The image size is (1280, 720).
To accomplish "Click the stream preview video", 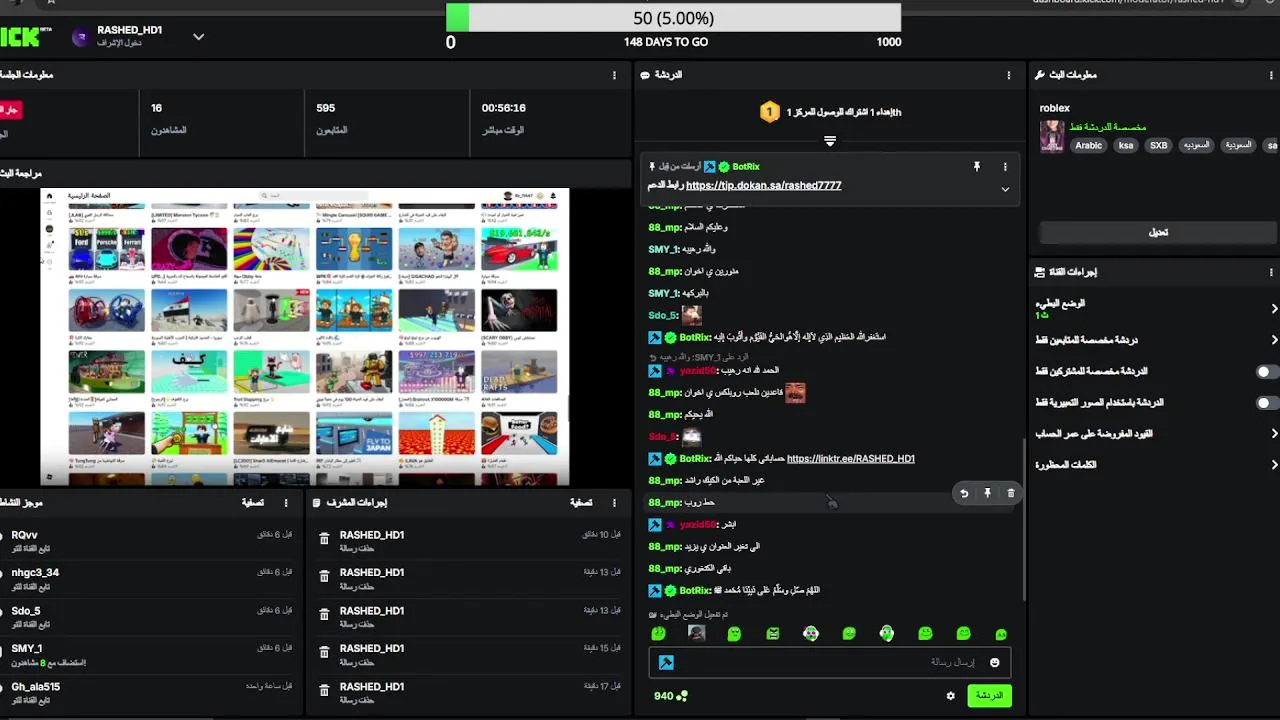I will [305, 337].
